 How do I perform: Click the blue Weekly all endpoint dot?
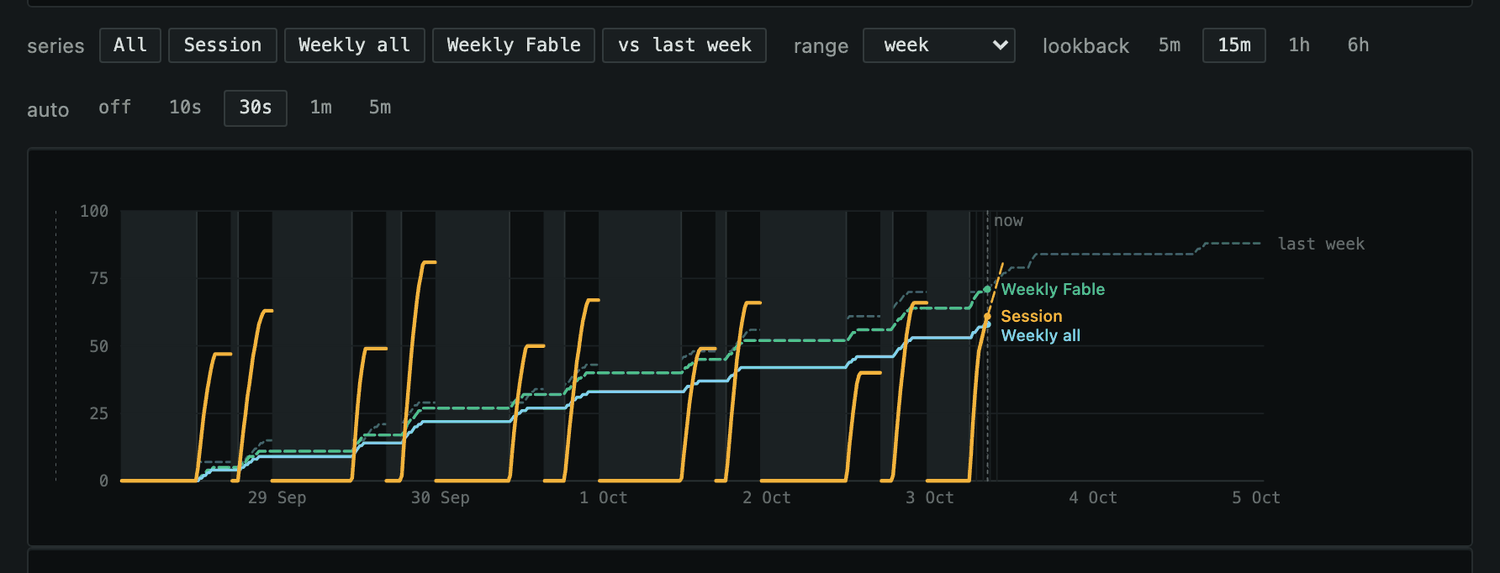987,324
